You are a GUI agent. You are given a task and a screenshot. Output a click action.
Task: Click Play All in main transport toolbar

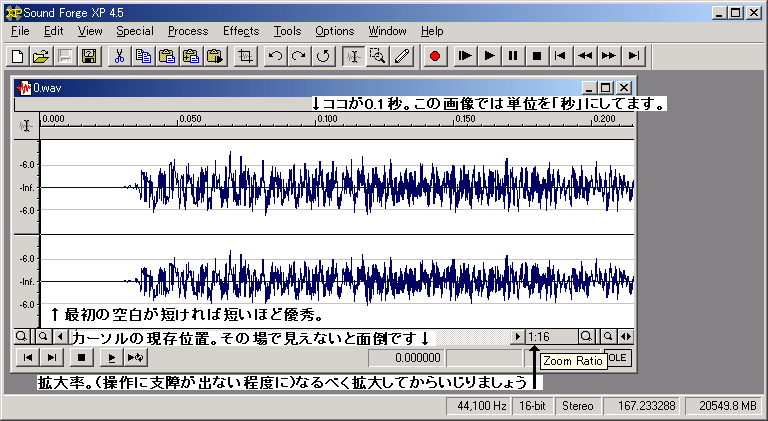tap(465, 56)
